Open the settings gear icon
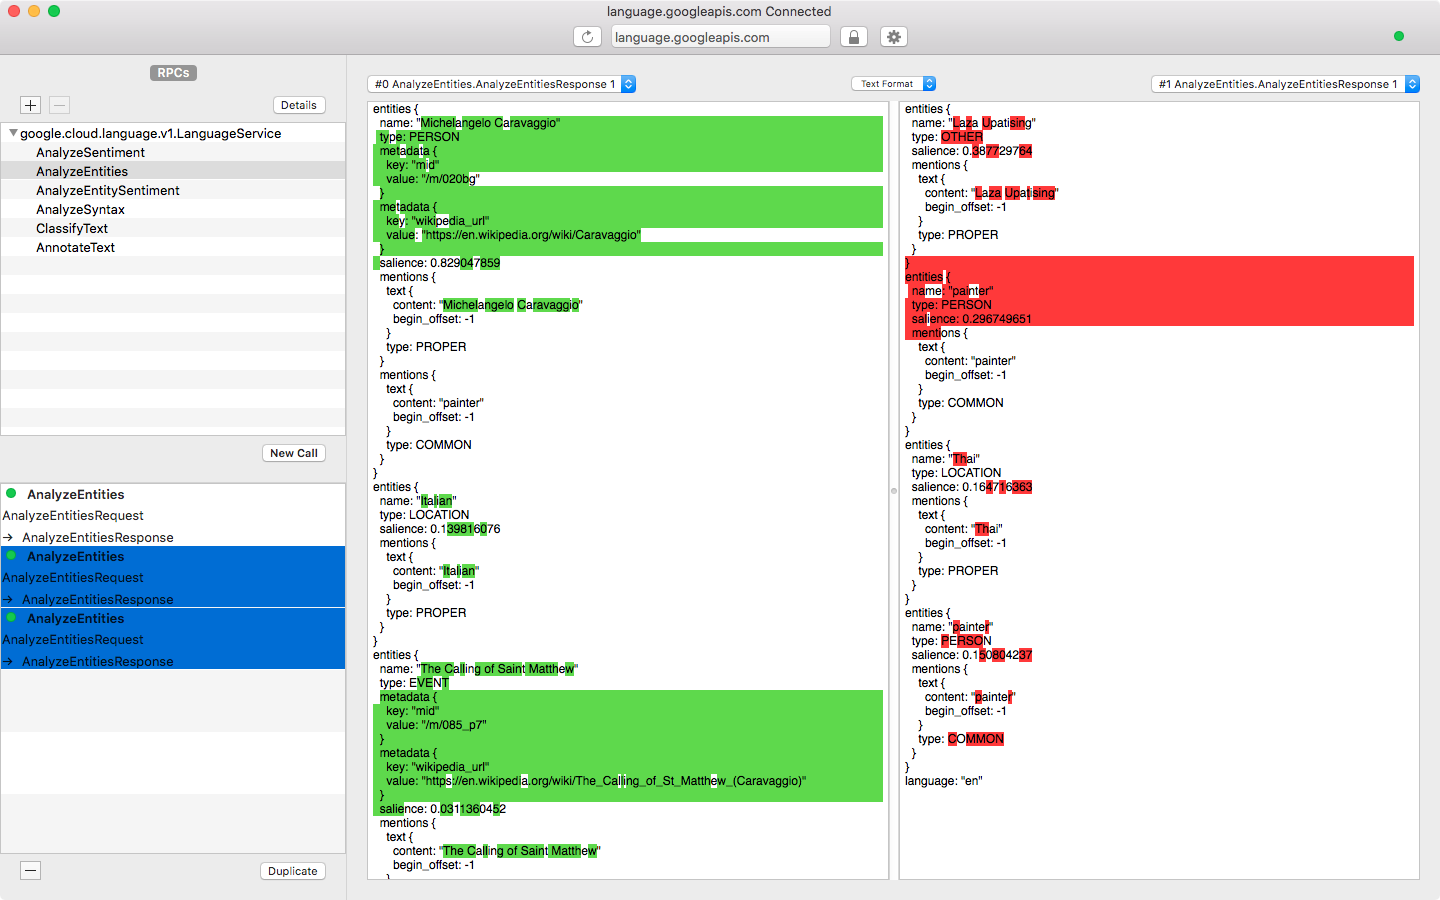Image resolution: width=1440 pixels, height=900 pixels. pyautogui.click(x=893, y=37)
